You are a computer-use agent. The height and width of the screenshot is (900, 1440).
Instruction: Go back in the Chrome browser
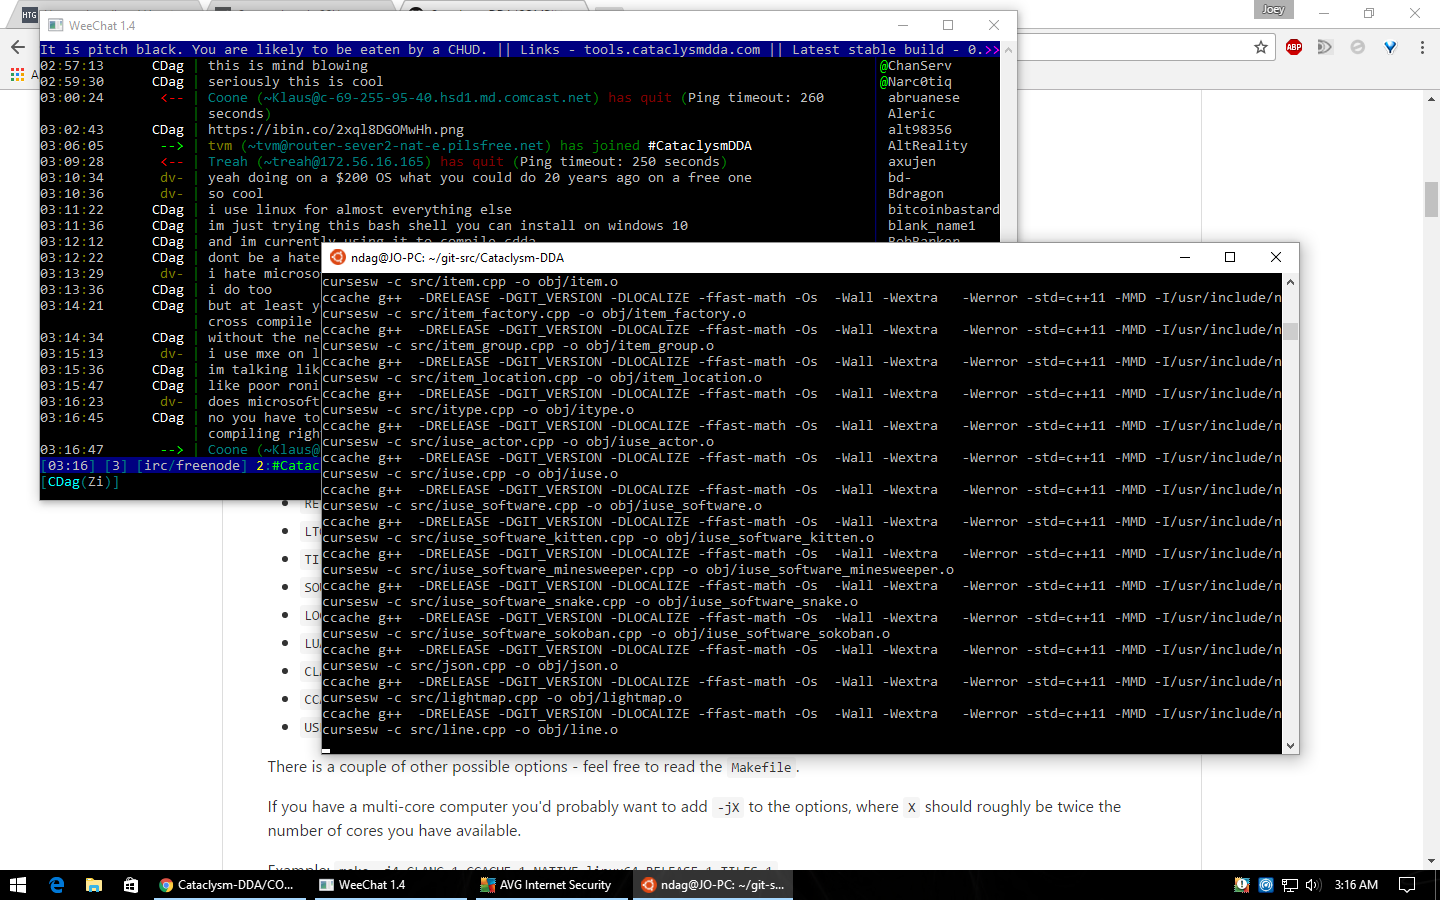pyautogui.click(x=18, y=47)
